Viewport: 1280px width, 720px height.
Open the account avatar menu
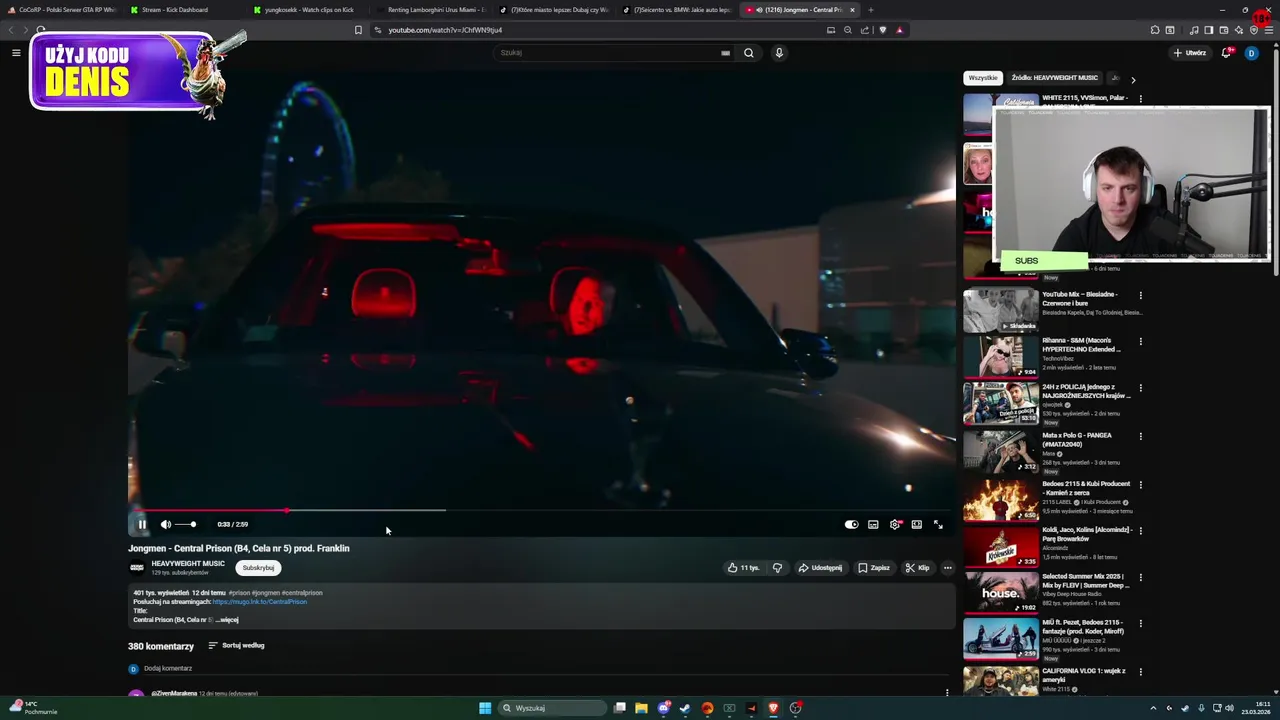click(1251, 53)
